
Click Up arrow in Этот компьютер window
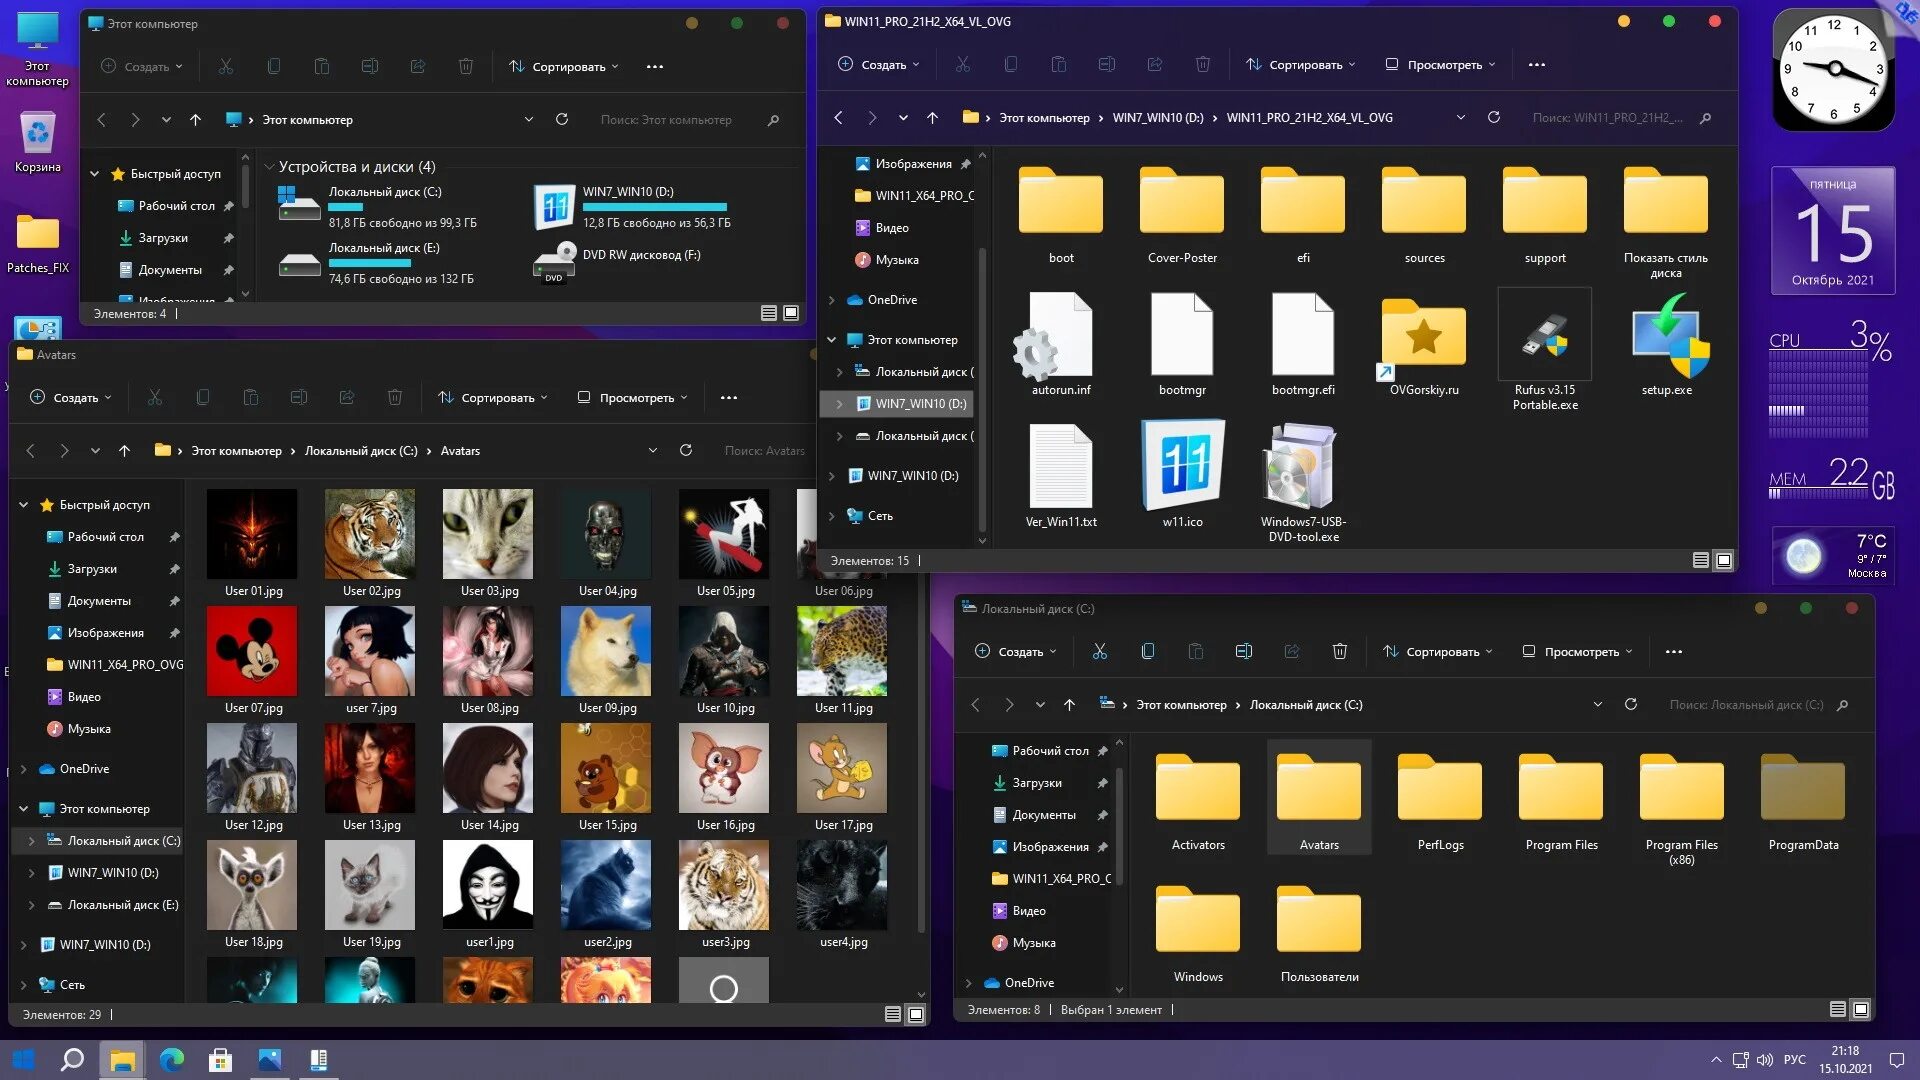tap(196, 120)
